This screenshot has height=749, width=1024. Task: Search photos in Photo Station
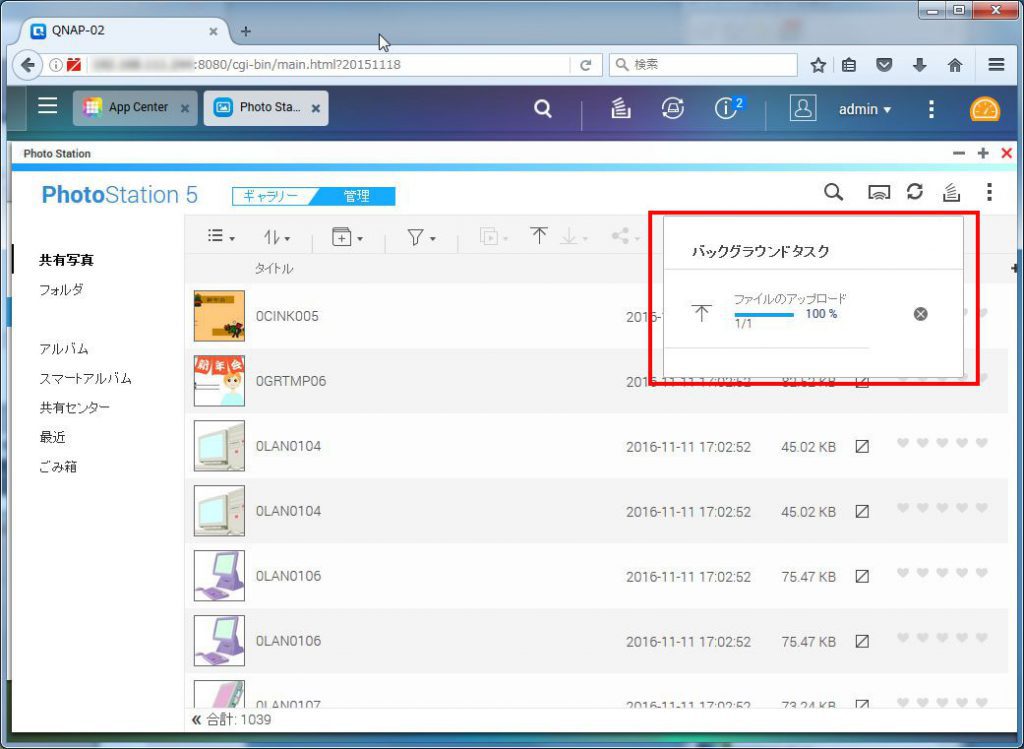click(833, 192)
